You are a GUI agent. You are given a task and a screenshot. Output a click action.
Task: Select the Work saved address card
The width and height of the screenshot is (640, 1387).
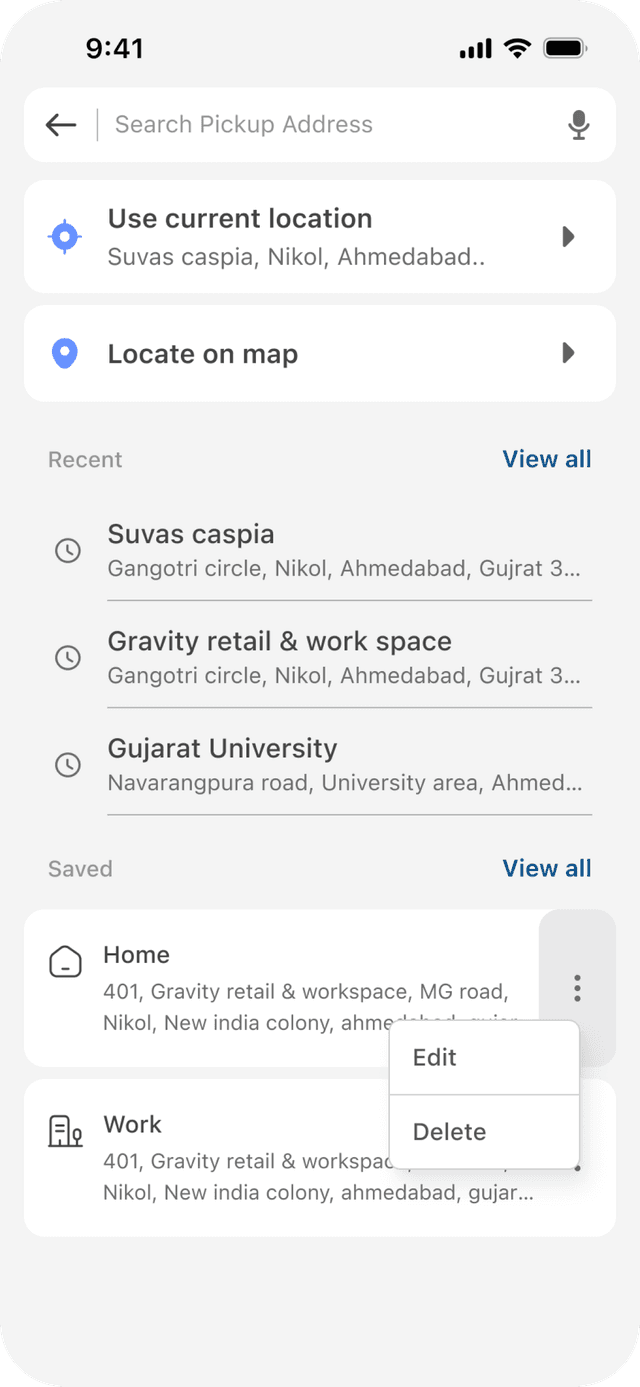(320, 1158)
